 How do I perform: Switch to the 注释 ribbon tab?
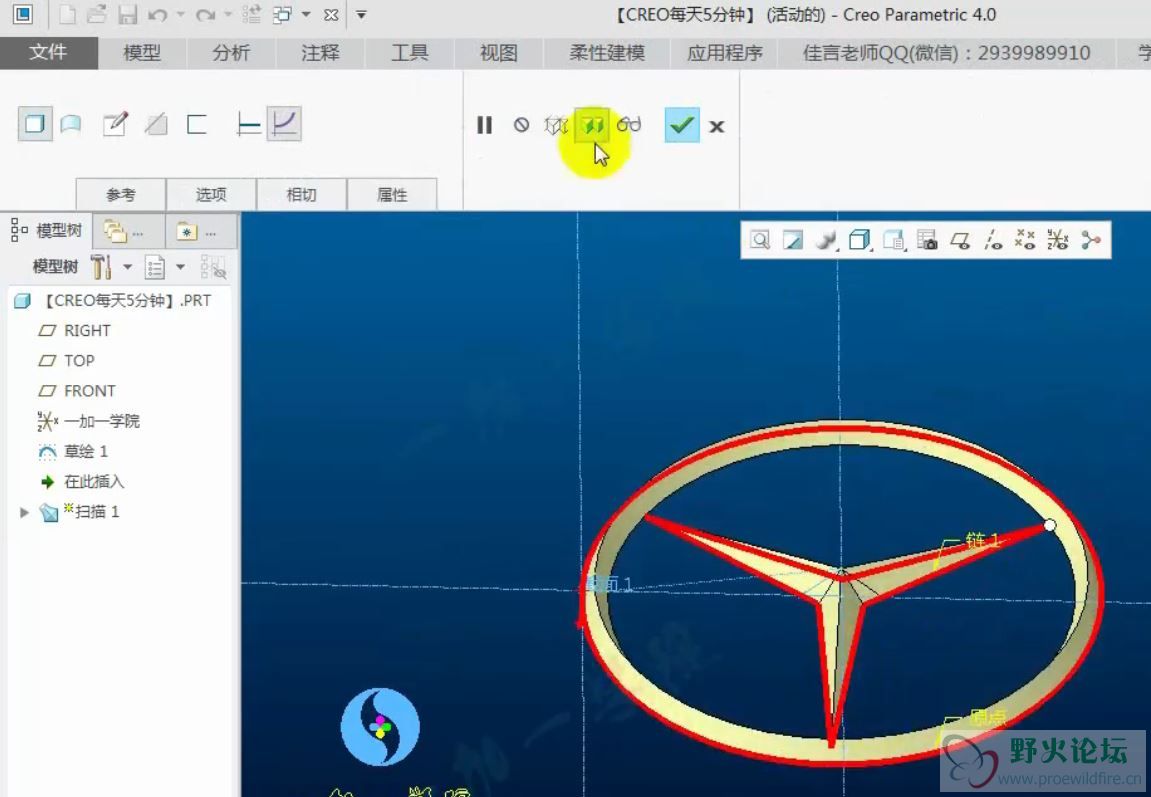(320, 53)
